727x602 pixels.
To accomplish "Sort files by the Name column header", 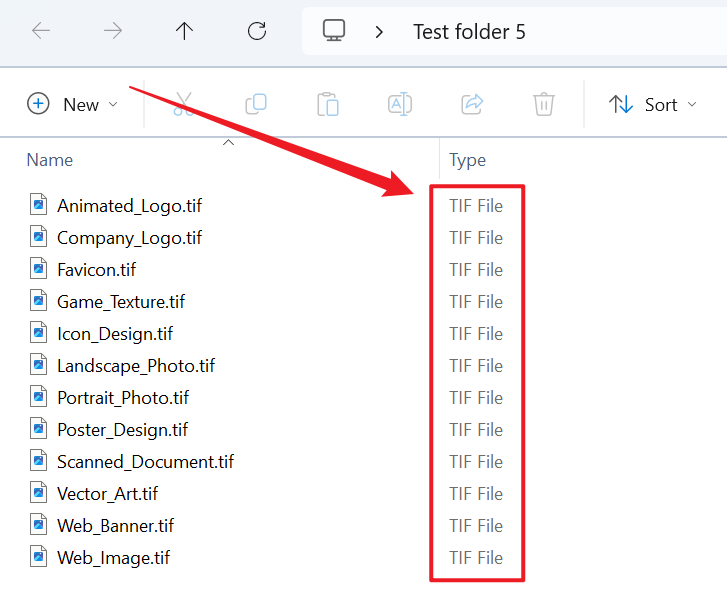I will point(50,160).
